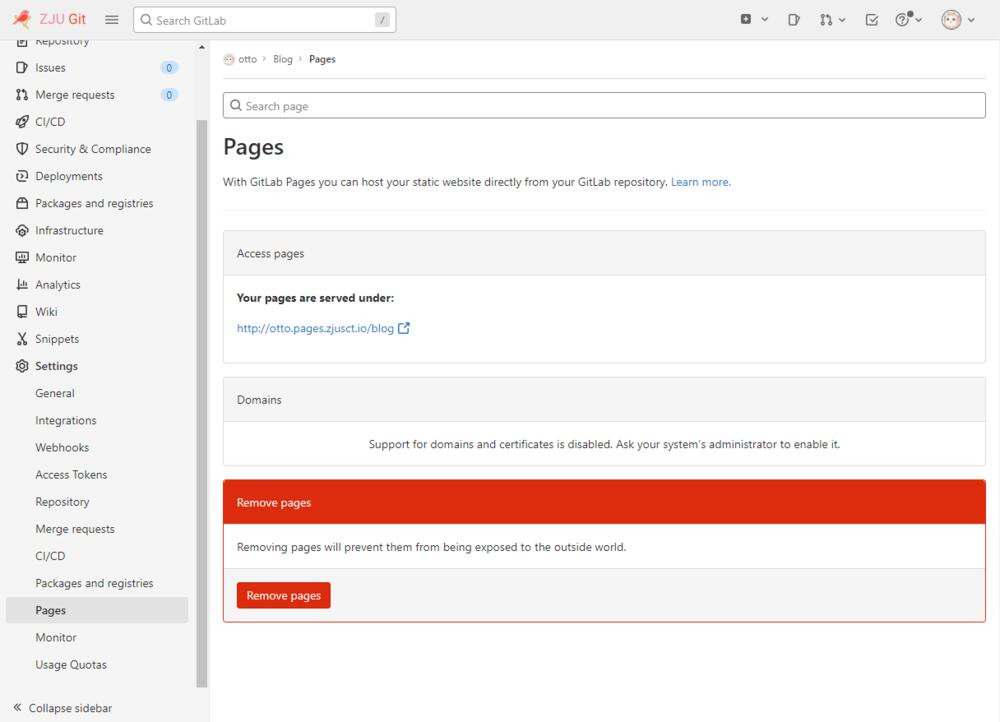Screen dimensions: 1000x722
Task: Expand the Merge requests dropdown in the top bar
Action: pos(832,20)
